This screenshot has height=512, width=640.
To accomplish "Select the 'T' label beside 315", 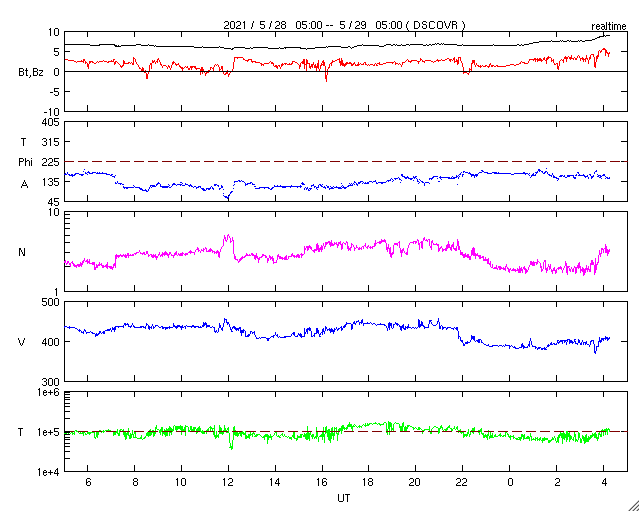I will pyautogui.click(x=24, y=142).
